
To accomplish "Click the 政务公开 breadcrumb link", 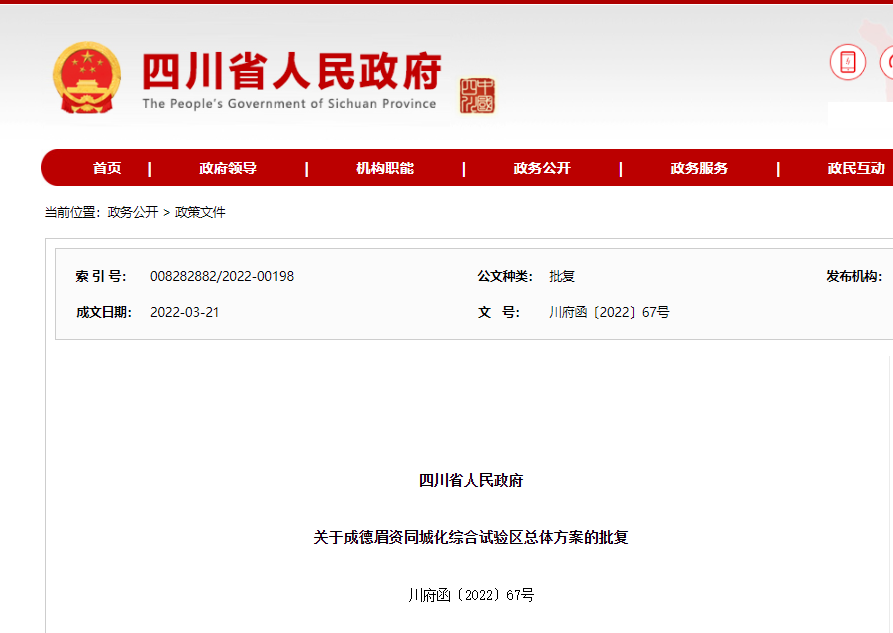I will pyautogui.click(x=133, y=212).
